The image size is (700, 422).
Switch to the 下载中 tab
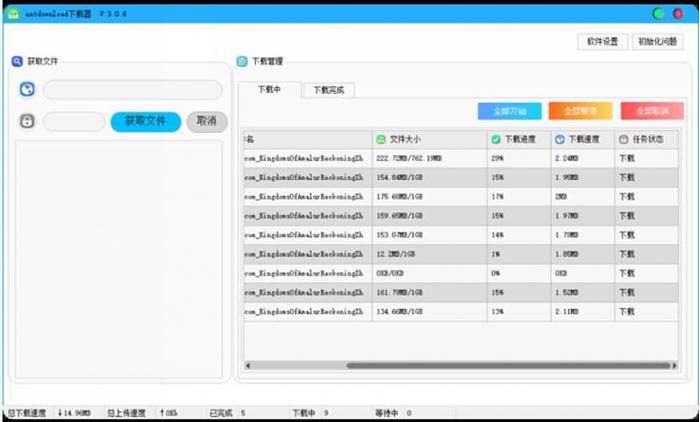click(270, 90)
